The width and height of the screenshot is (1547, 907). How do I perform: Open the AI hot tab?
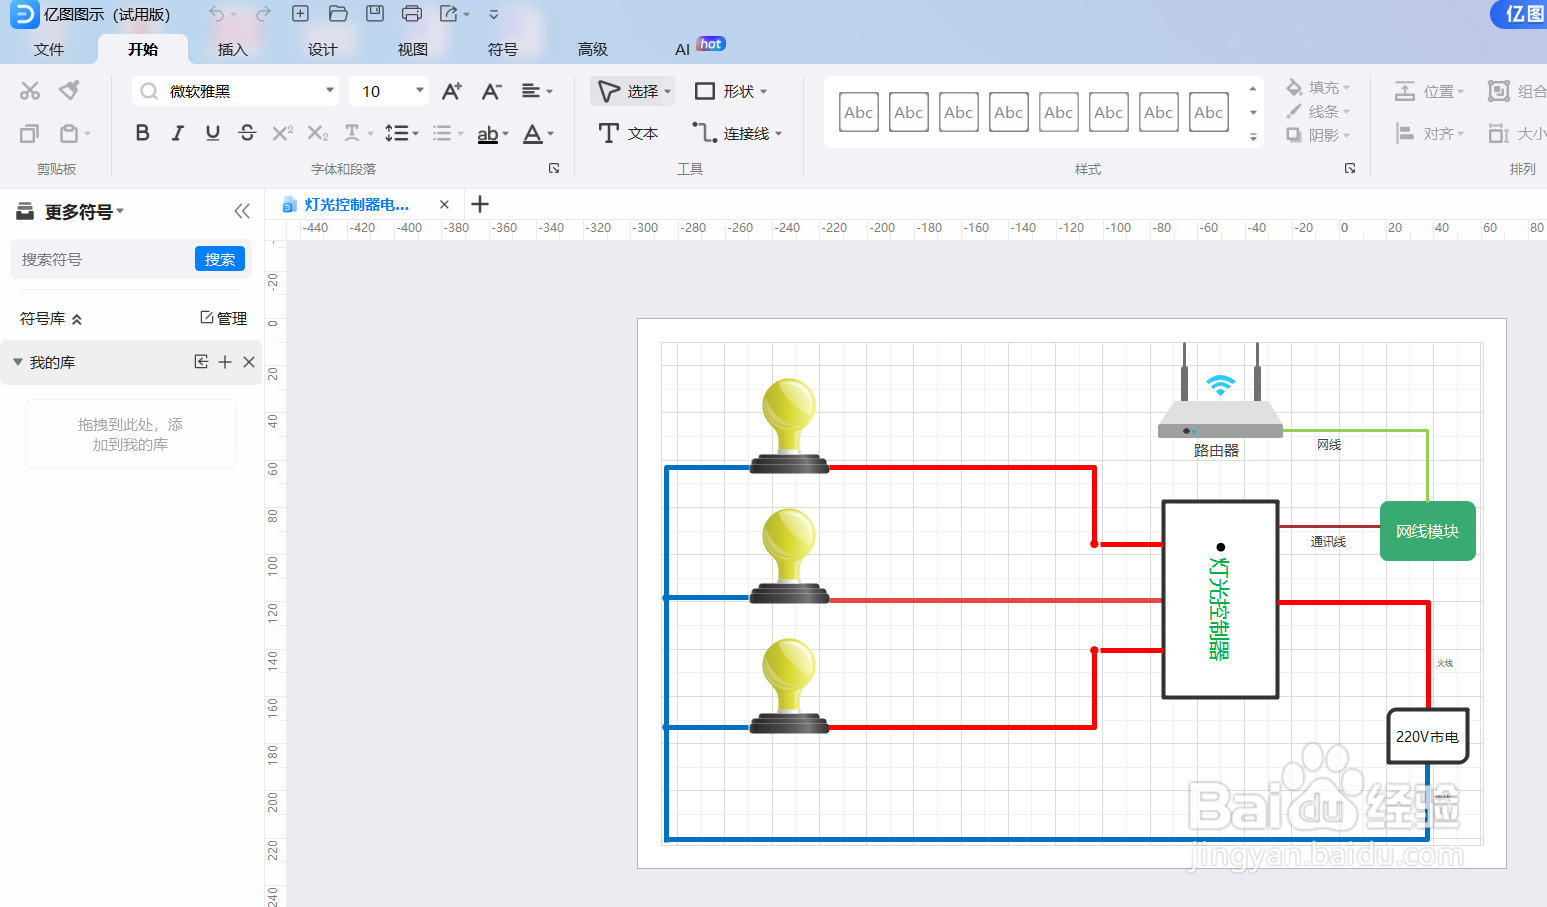tap(699, 48)
